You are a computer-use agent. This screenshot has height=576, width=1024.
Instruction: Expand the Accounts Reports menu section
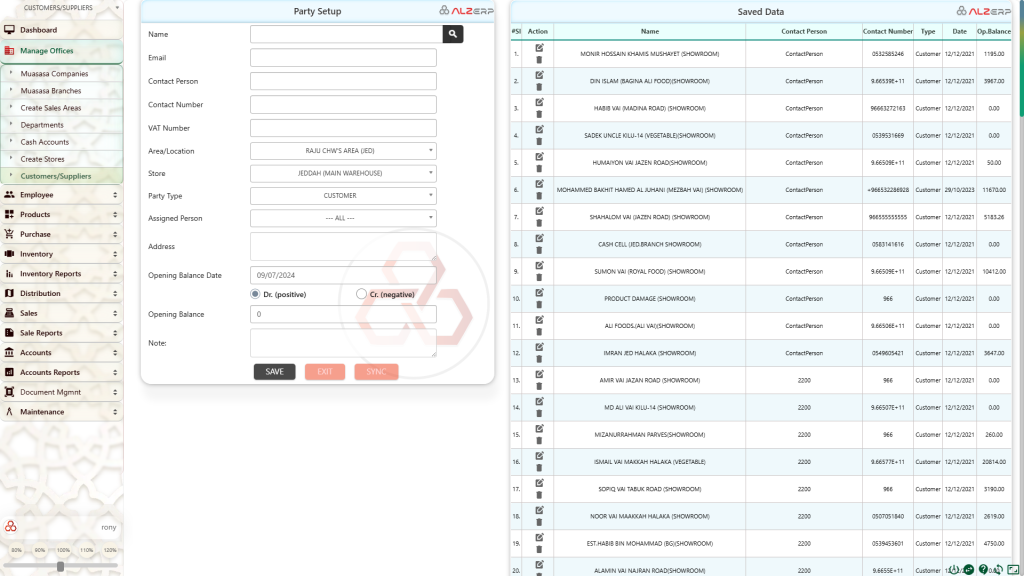[x=61, y=372]
